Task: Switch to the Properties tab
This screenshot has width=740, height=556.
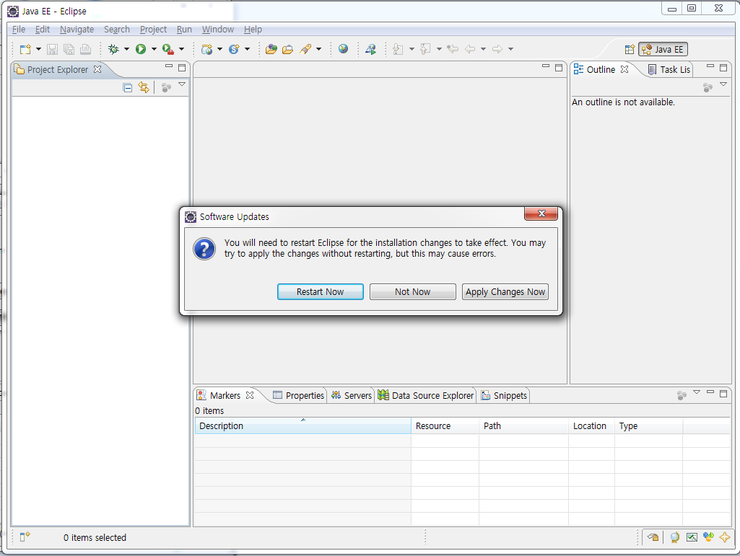Action: tap(299, 395)
